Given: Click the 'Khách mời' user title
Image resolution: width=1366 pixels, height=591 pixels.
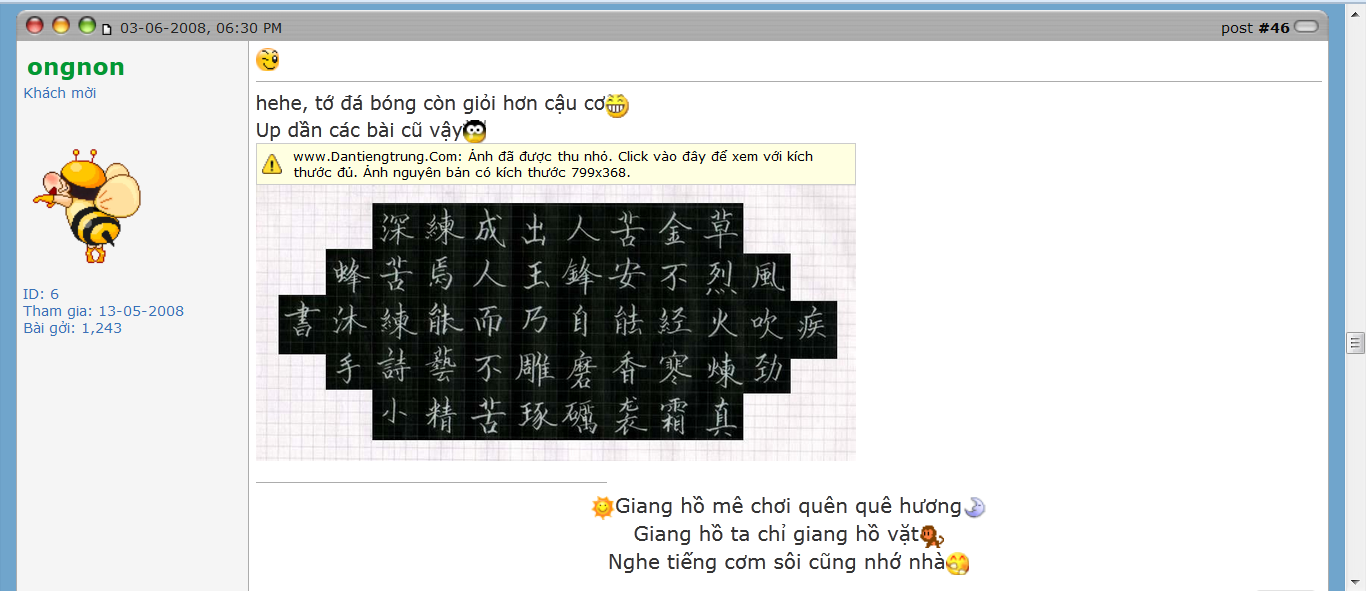Looking at the screenshot, I should click(60, 93).
